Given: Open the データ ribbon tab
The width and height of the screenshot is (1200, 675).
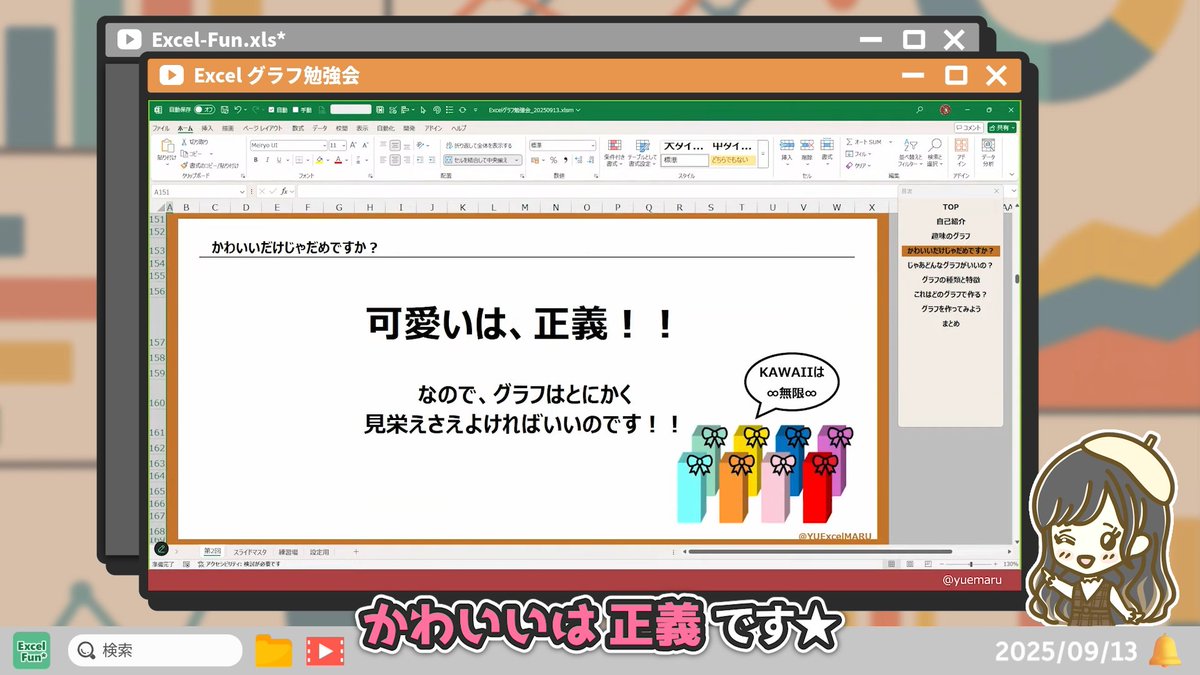Looking at the screenshot, I should click(320, 128).
